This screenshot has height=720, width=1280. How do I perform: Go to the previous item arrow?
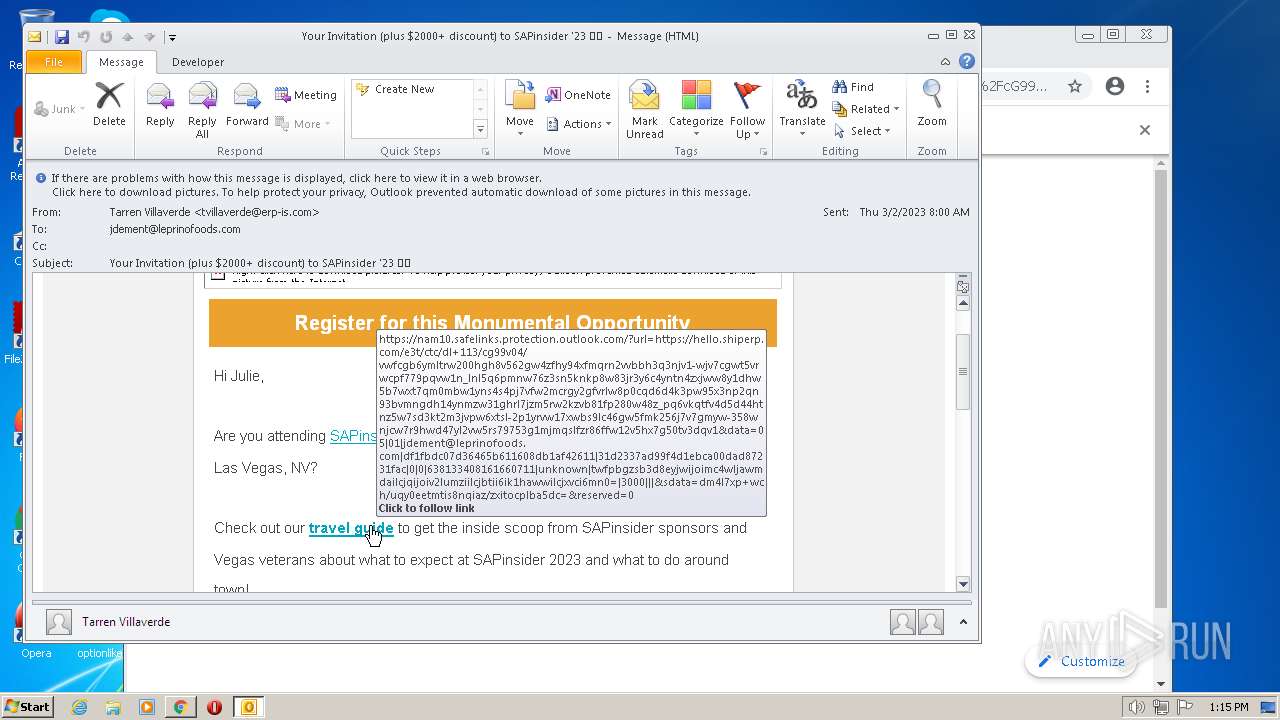[x=127, y=37]
